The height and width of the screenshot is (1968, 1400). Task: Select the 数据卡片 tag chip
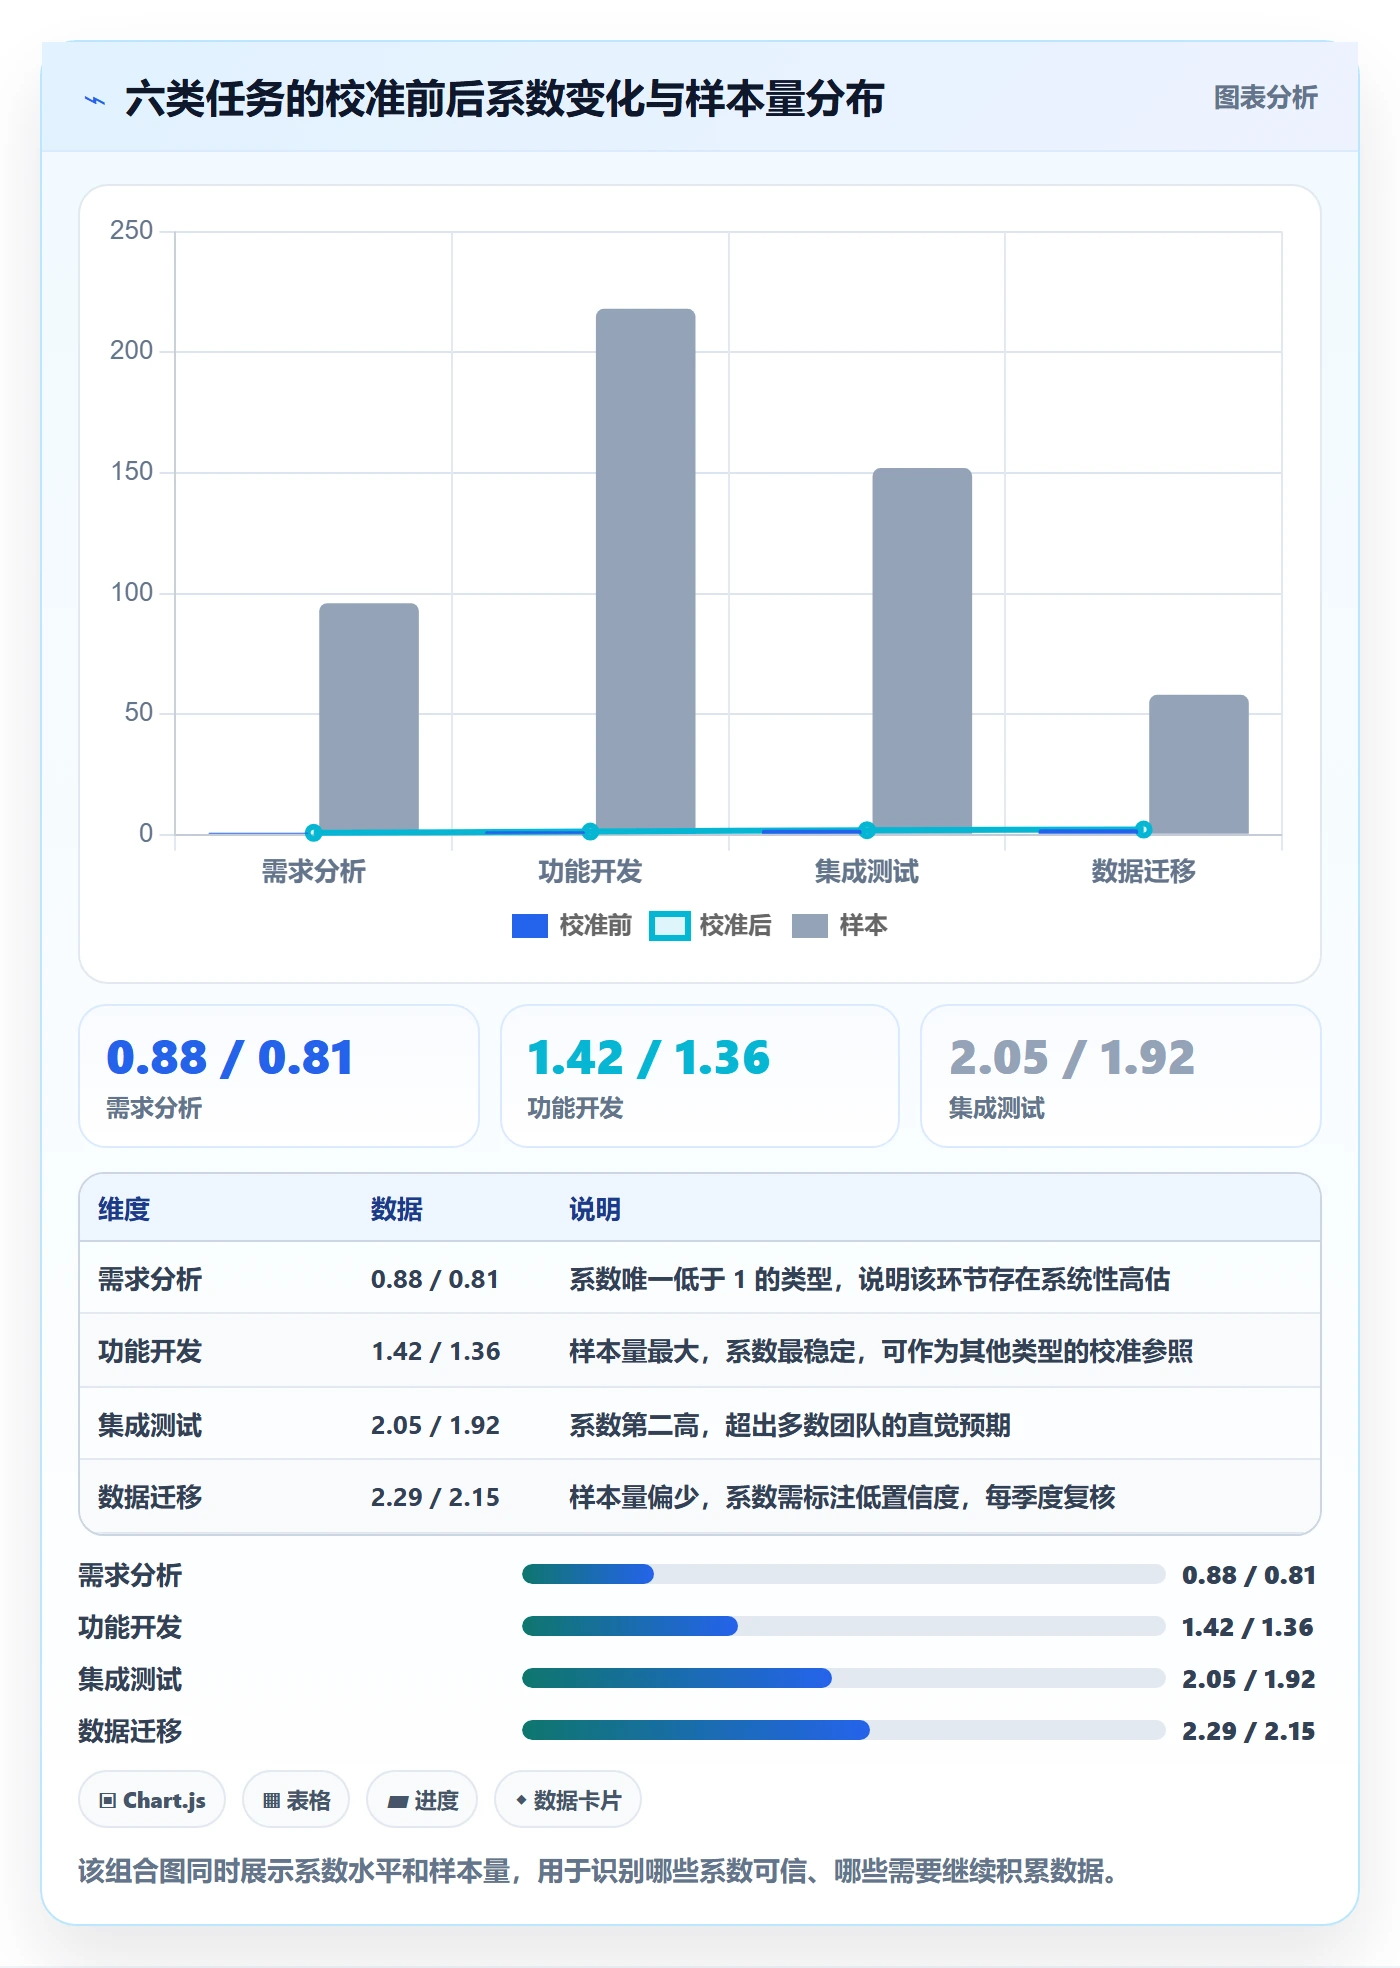coord(568,1800)
